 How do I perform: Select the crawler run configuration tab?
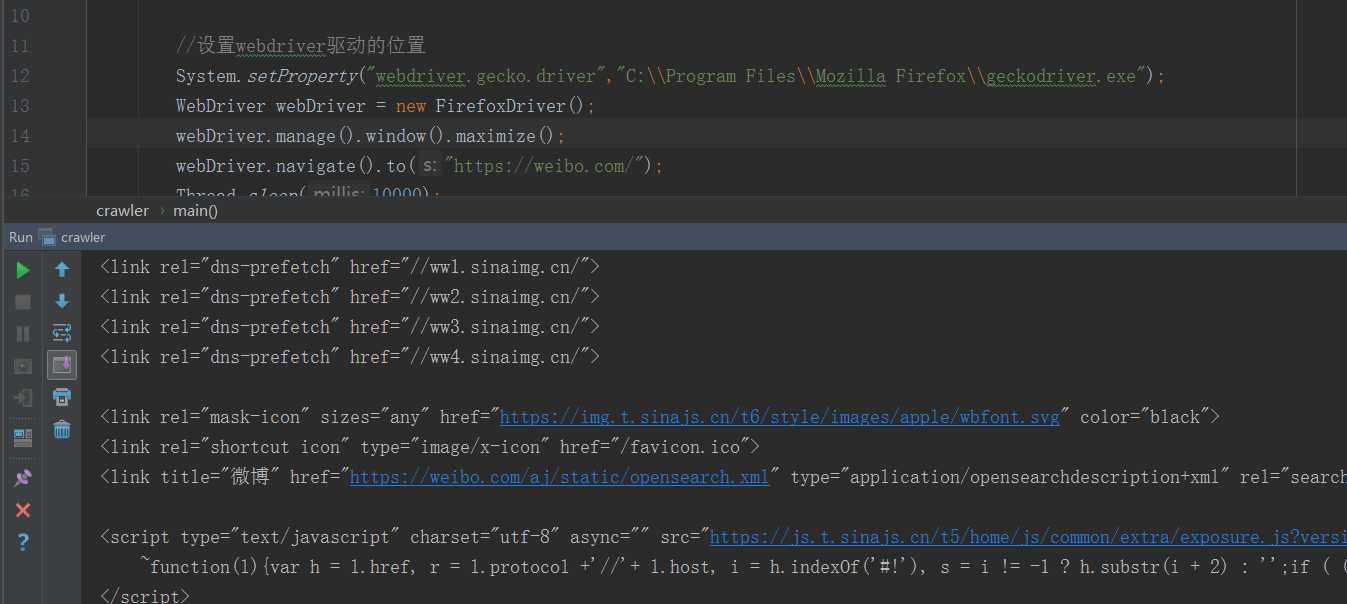pyautogui.click(x=72, y=237)
